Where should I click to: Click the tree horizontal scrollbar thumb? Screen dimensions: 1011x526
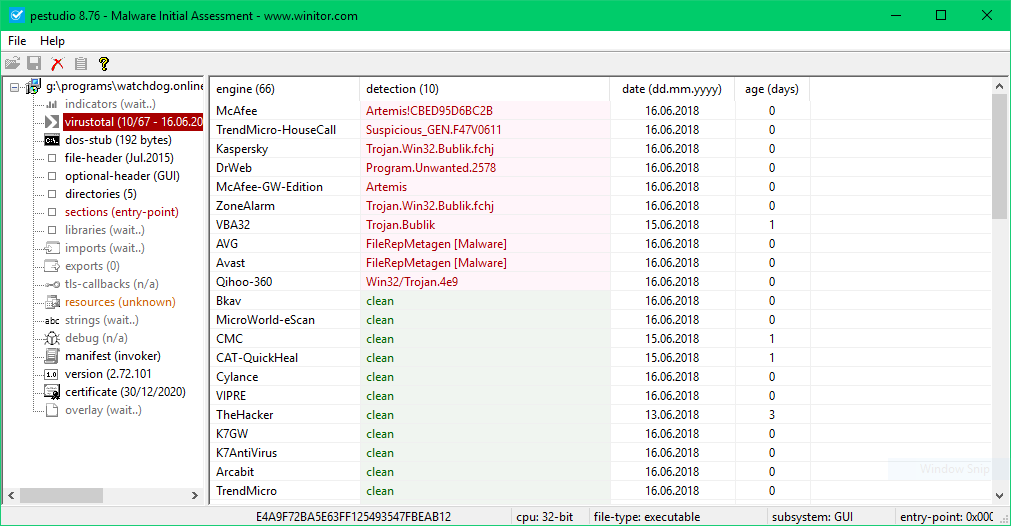(61, 495)
